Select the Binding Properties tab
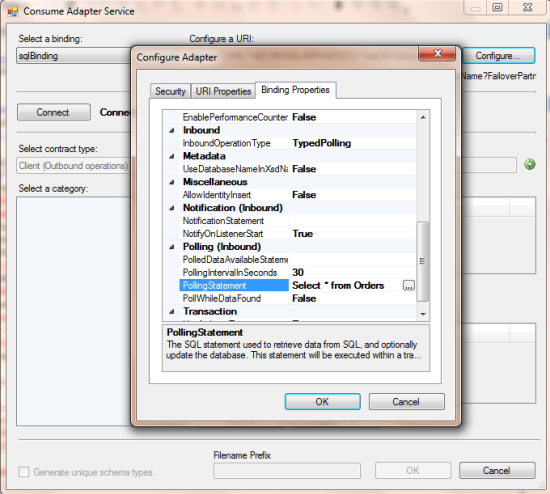Screen dimensions: 550x494 (x=295, y=90)
